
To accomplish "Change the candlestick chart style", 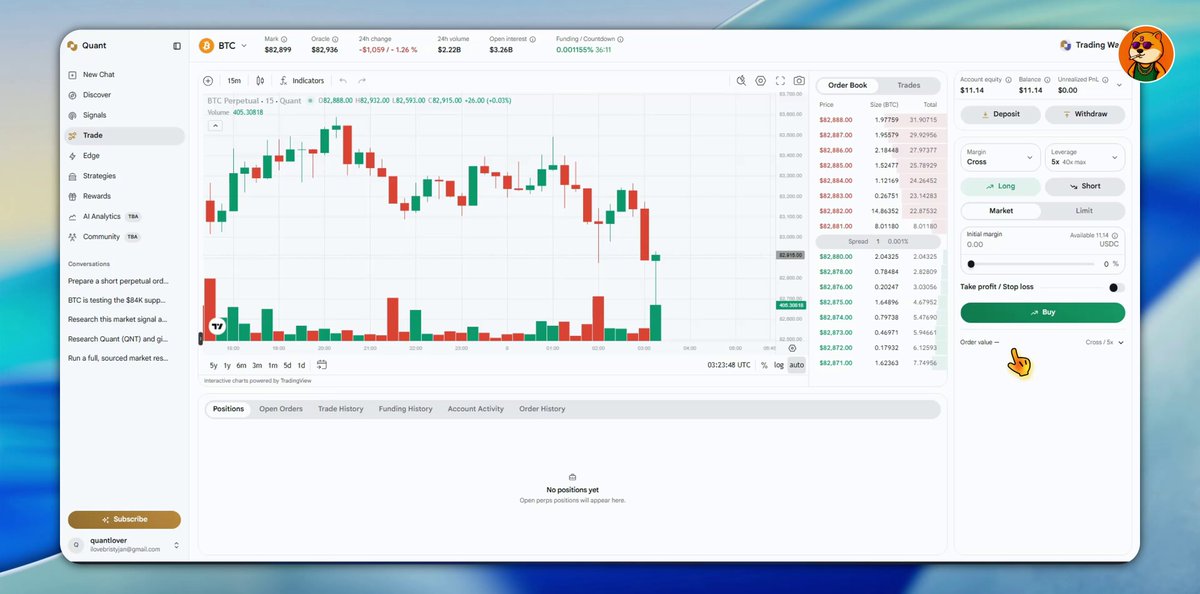I will click(x=260, y=81).
